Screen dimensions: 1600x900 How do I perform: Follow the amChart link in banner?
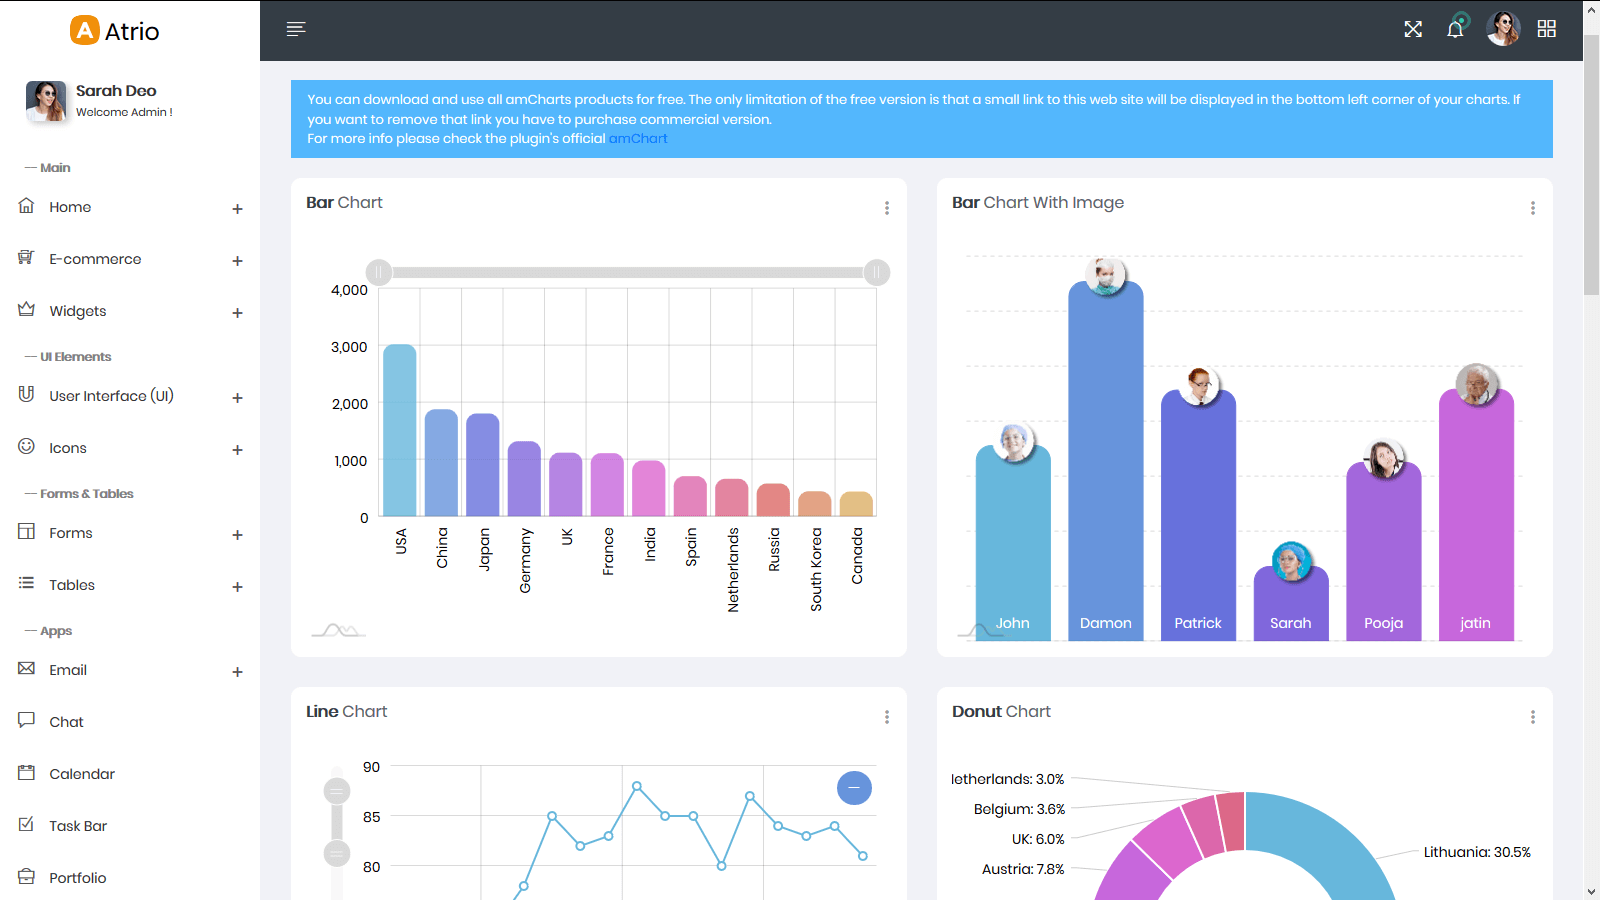[x=638, y=139]
